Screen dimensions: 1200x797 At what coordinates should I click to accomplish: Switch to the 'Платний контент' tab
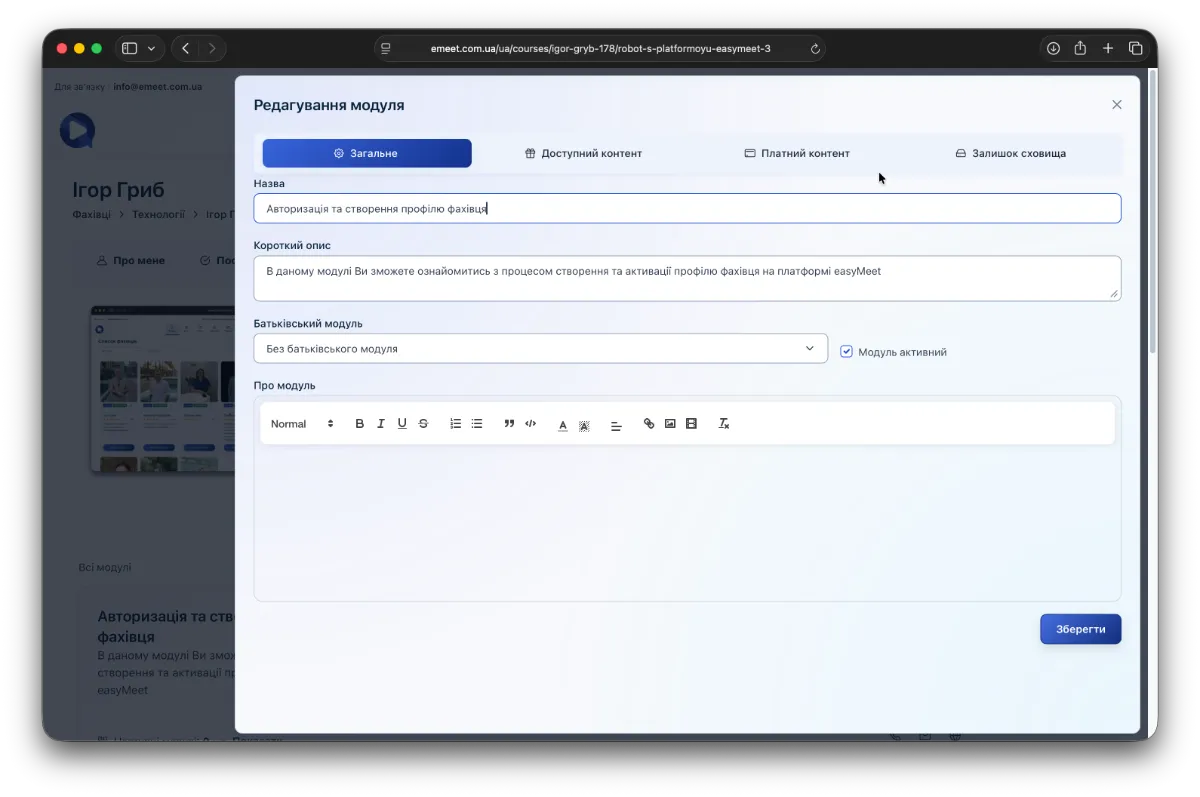pyautogui.click(x=797, y=154)
